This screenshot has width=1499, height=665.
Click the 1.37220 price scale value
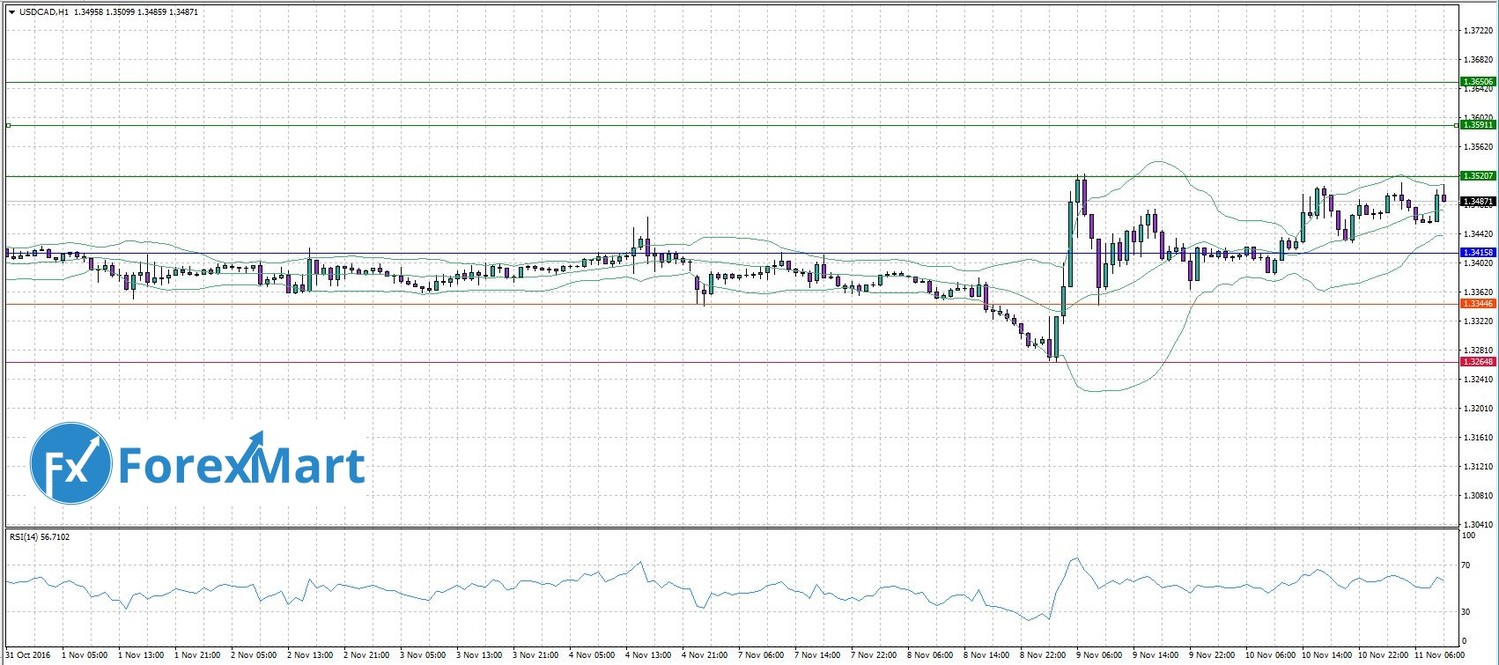[x=1476, y=31]
